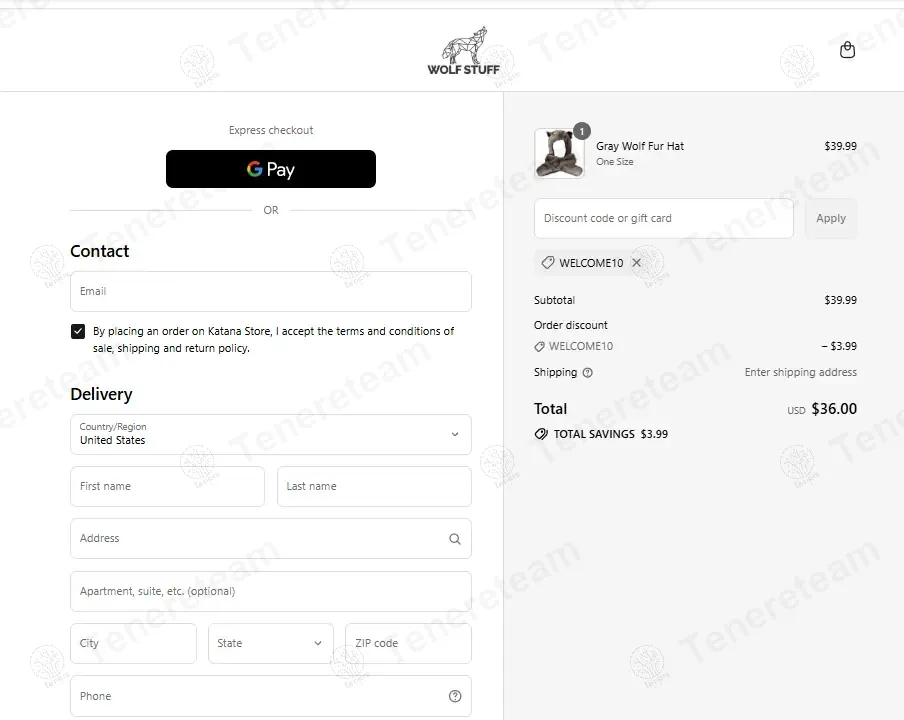
Task: Remove the WELCOME10 discount code
Action: [636, 263]
